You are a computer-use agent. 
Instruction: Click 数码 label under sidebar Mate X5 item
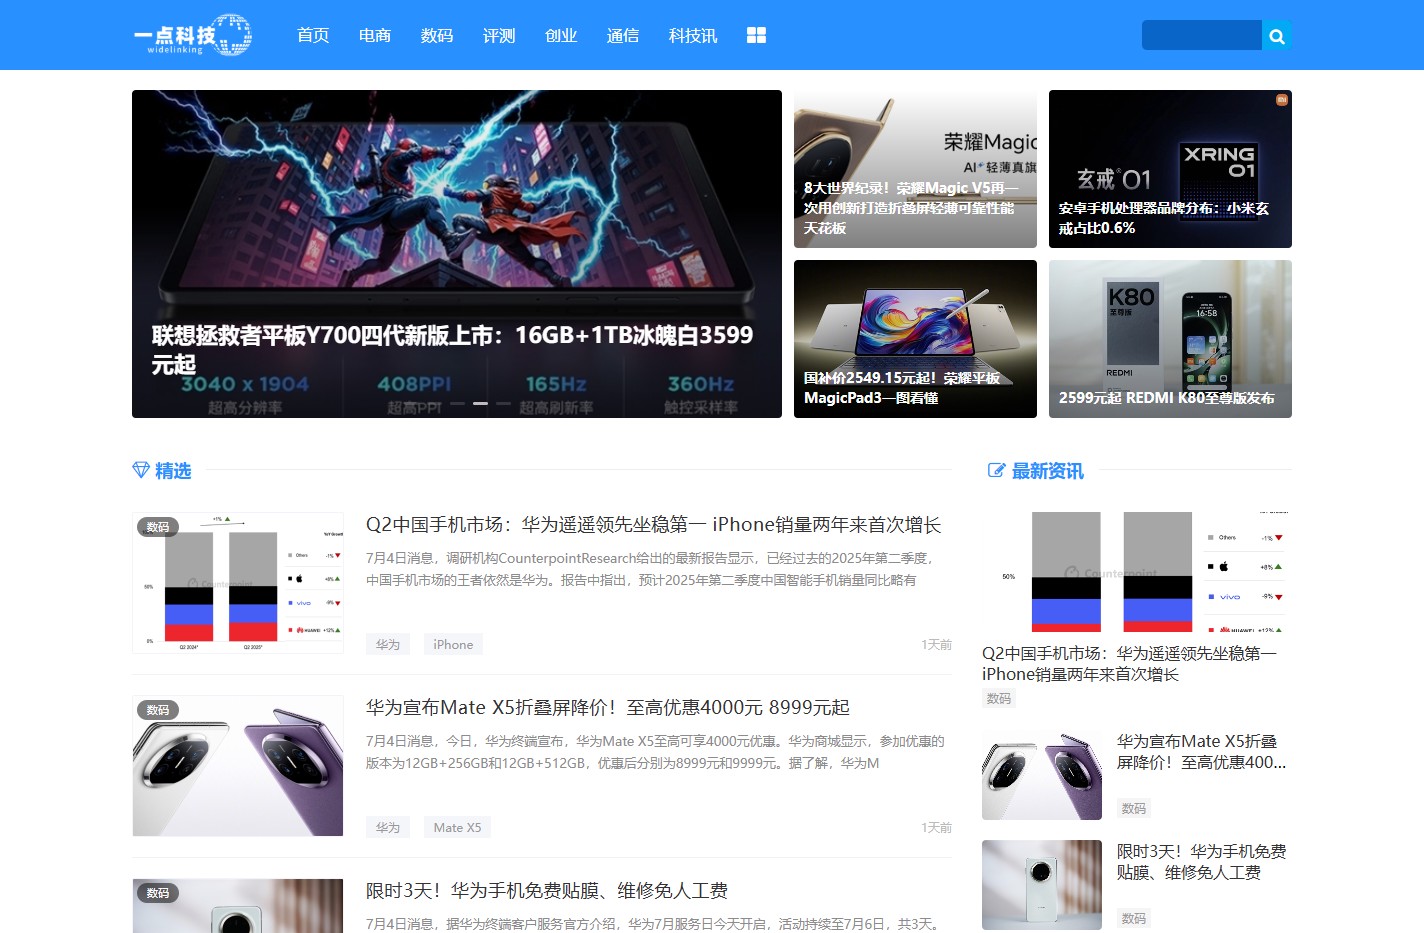point(1134,808)
